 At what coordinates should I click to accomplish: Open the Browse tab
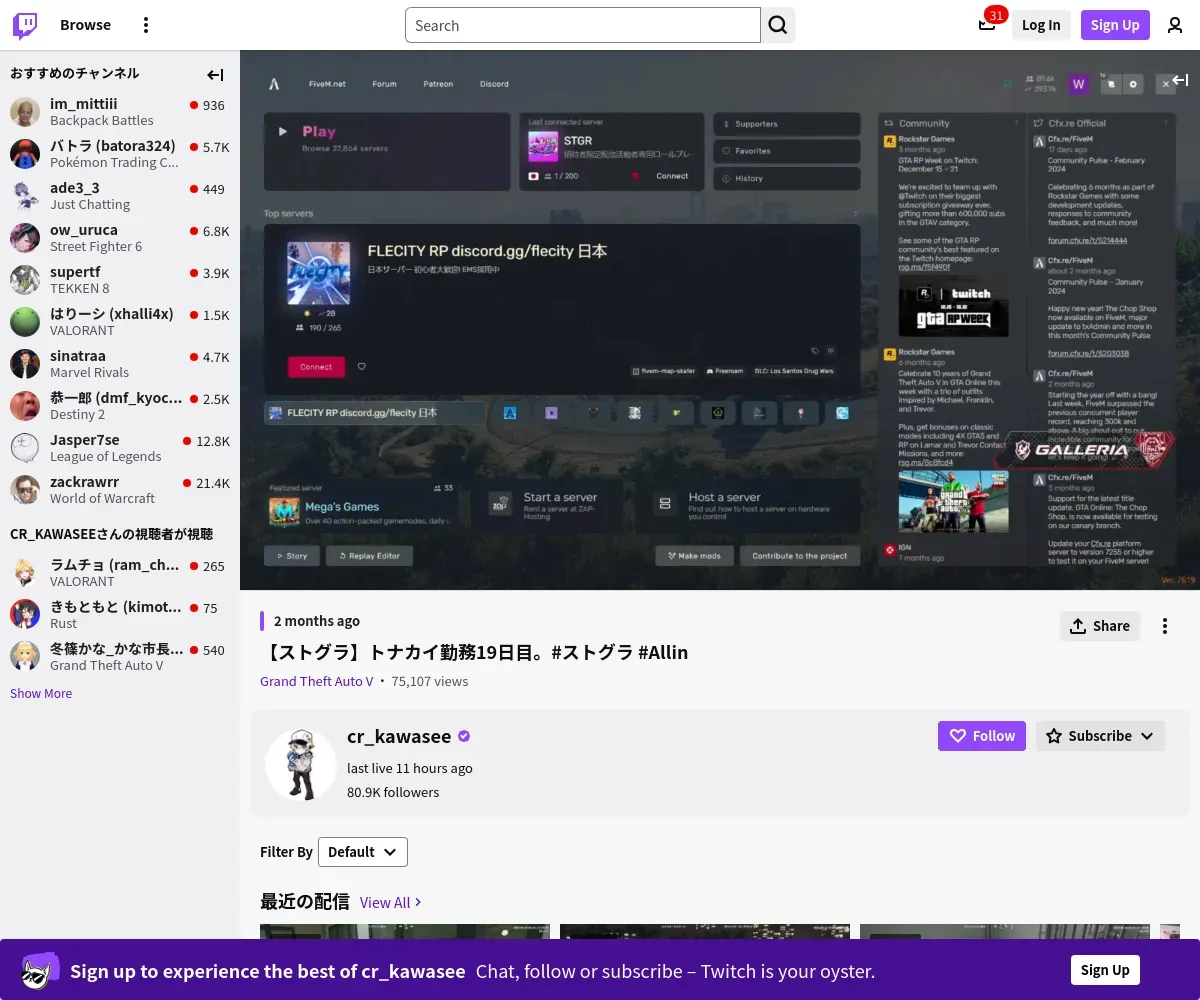(85, 25)
